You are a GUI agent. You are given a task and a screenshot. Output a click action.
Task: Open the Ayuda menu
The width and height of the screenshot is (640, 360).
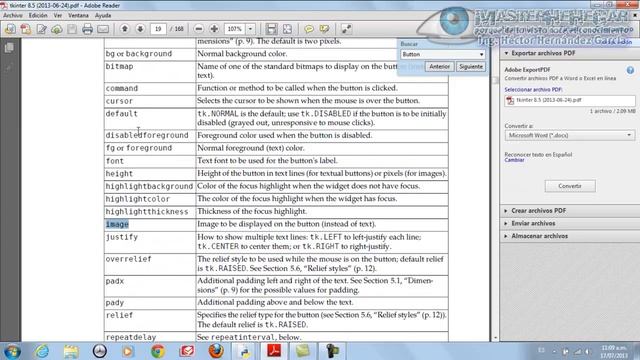pyautogui.click(x=103, y=16)
